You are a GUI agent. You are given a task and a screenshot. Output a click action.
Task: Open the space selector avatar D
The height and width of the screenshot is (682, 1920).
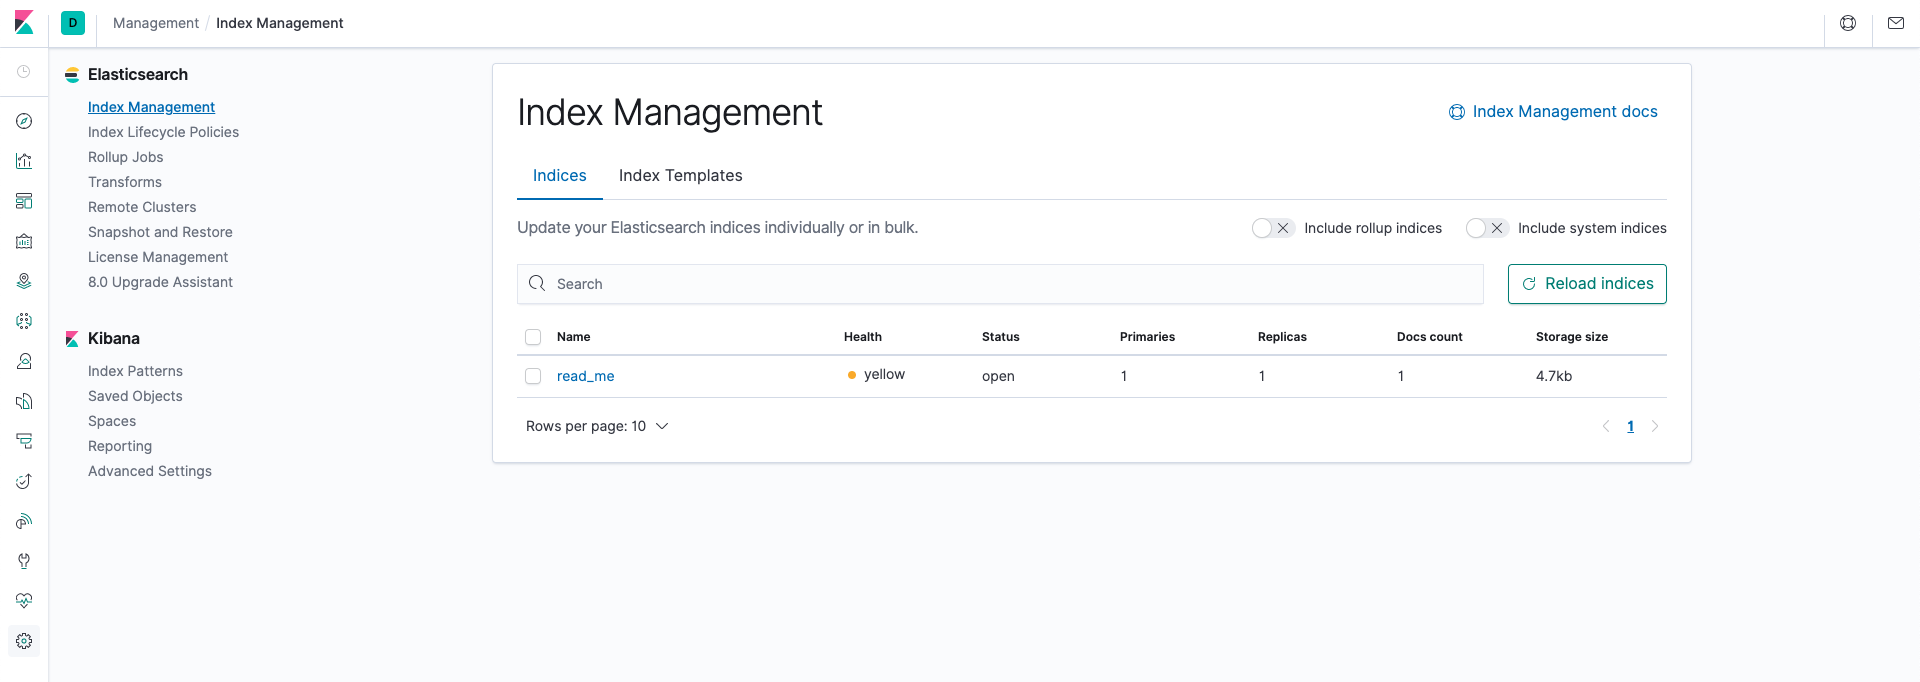(x=73, y=23)
